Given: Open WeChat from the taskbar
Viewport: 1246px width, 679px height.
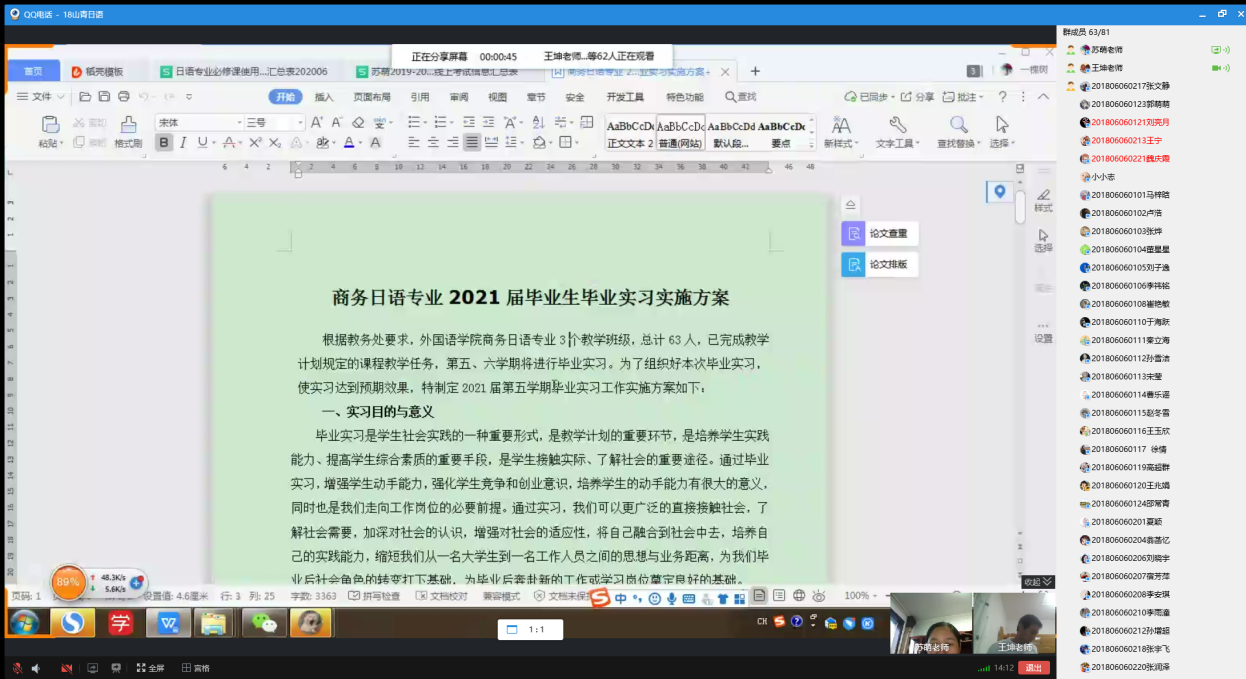Looking at the screenshot, I should coord(264,623).
